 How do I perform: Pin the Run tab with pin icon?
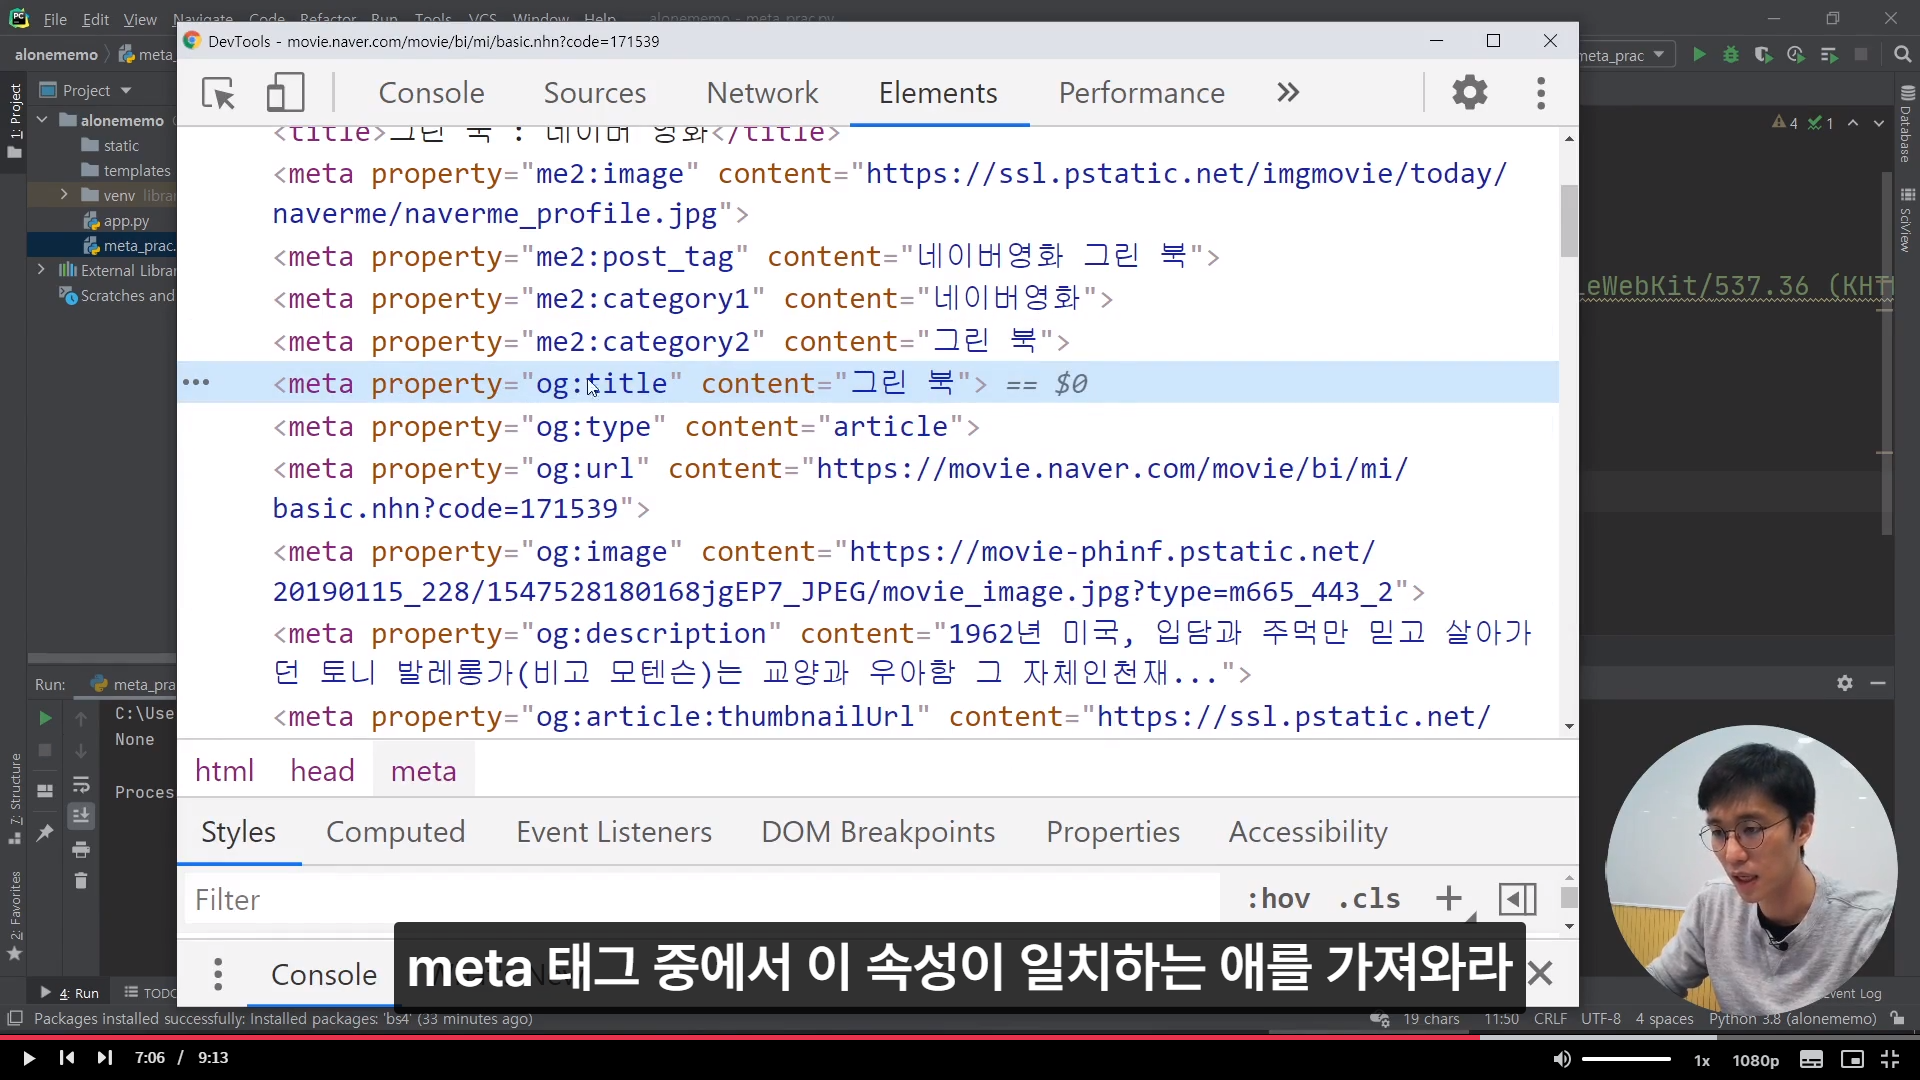[44, 833]
